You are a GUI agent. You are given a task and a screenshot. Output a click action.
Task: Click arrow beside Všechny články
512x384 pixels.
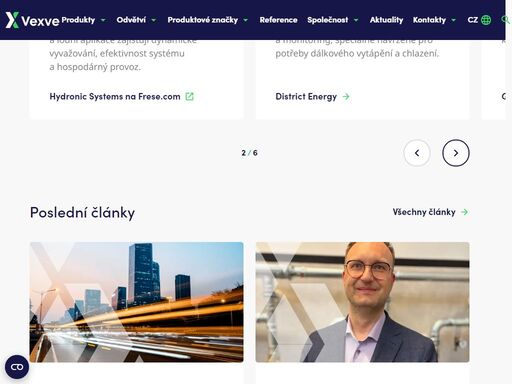464,212
